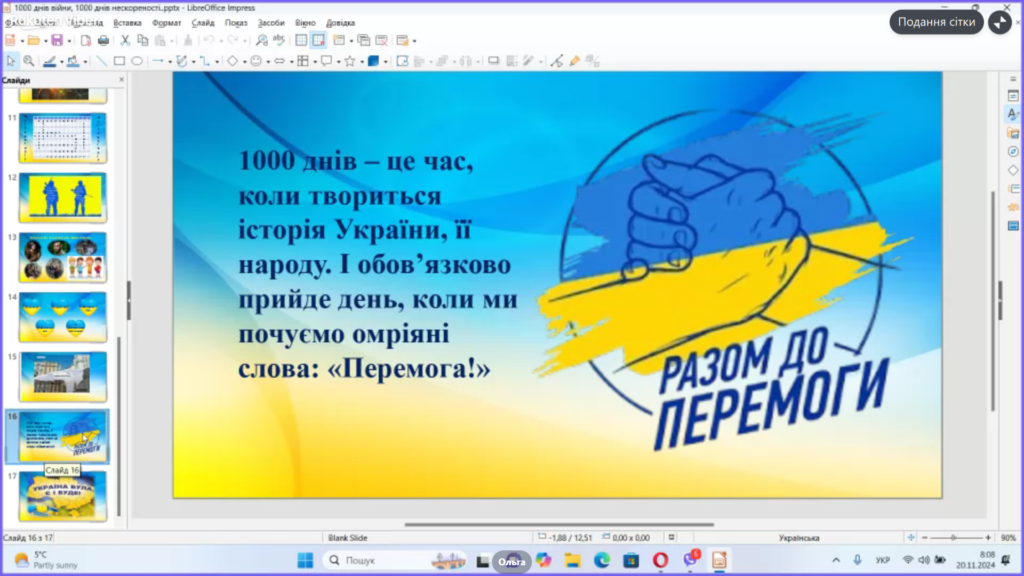Image resolution: width=1024 pixels, height=576 pixels.
Task: Click the Print icon in toolbar
Action: (x=103, y=40)
